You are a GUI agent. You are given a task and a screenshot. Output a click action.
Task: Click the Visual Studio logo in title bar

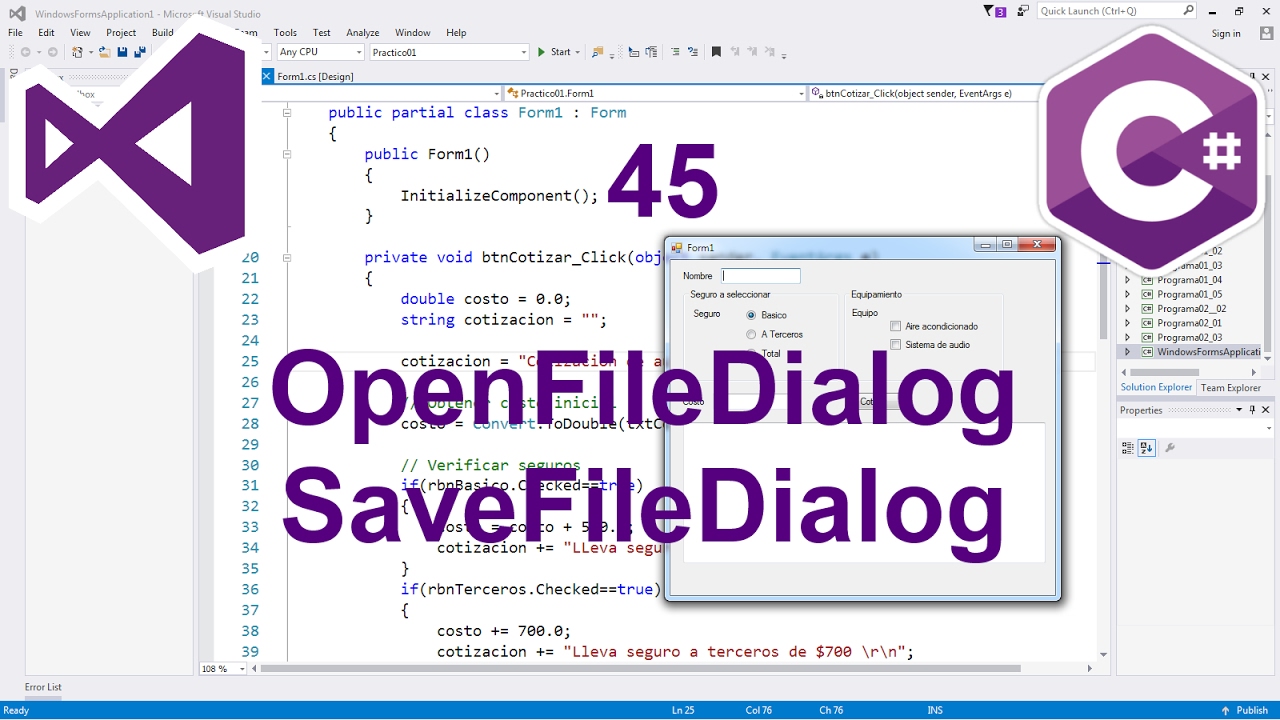click(x=17, y=13)
